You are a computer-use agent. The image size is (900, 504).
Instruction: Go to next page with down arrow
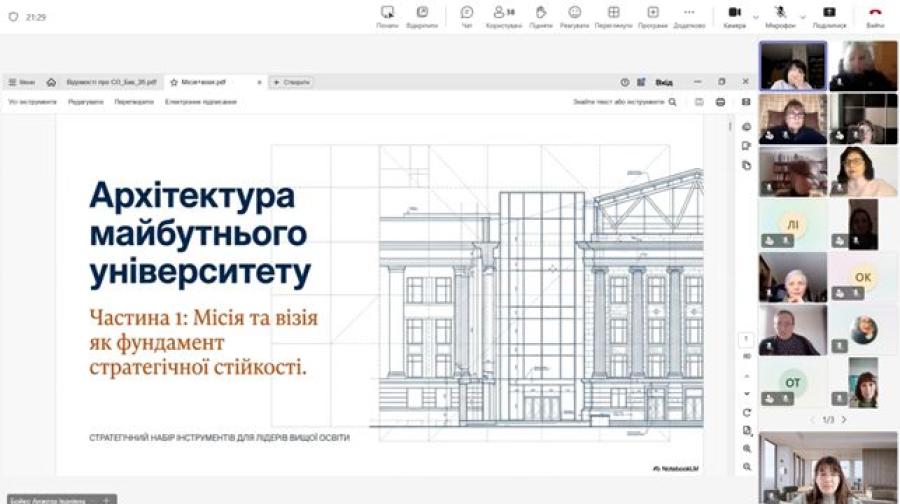[x=747, y=394]
